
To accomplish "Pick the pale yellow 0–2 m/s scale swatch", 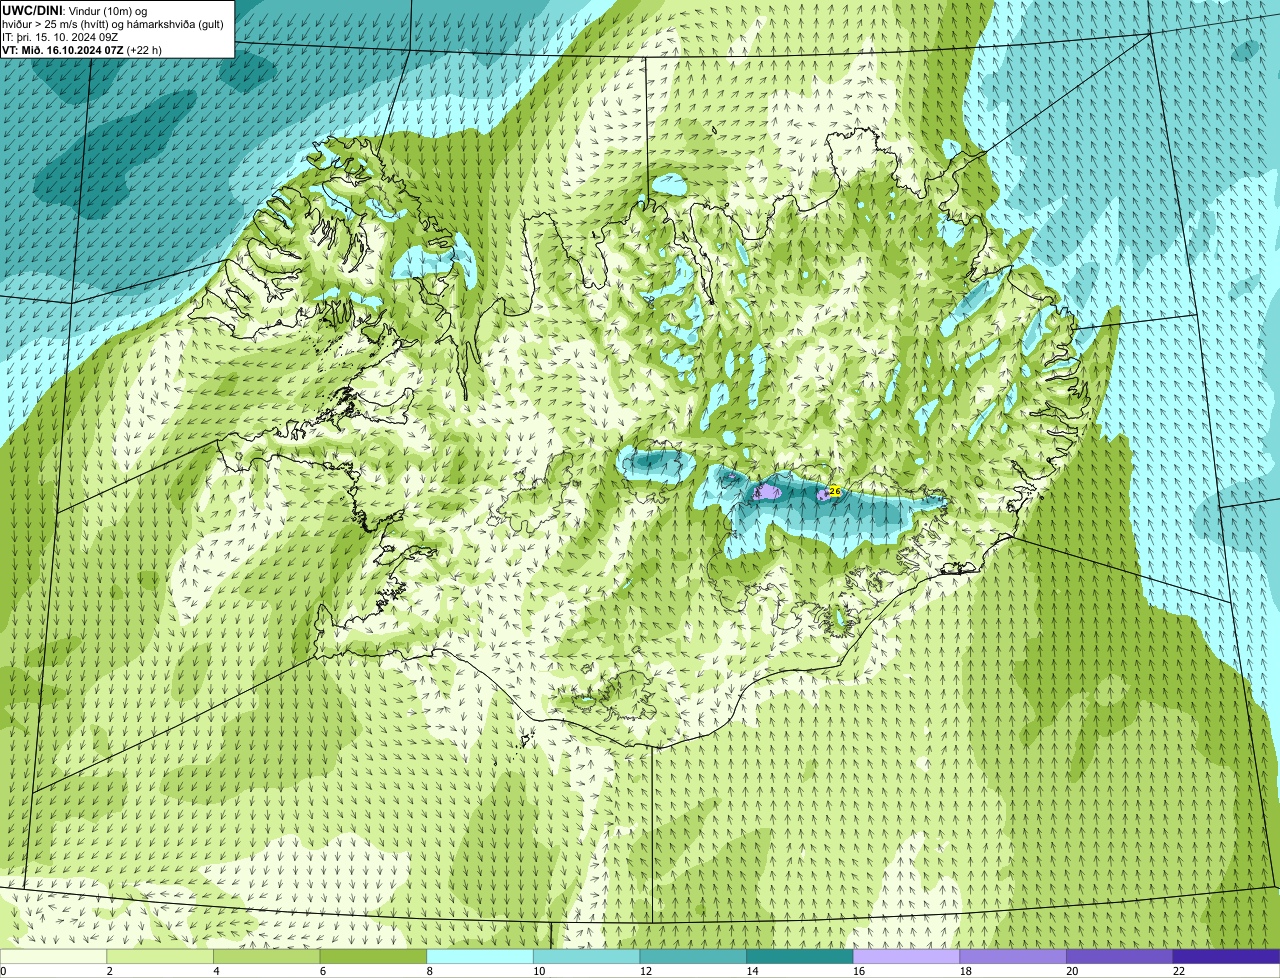I will [x=53, y=956].
